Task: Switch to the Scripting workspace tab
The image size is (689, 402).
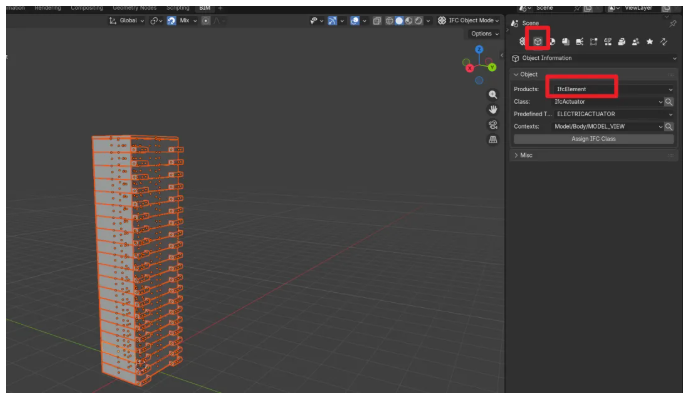Action: click(178, 8)
